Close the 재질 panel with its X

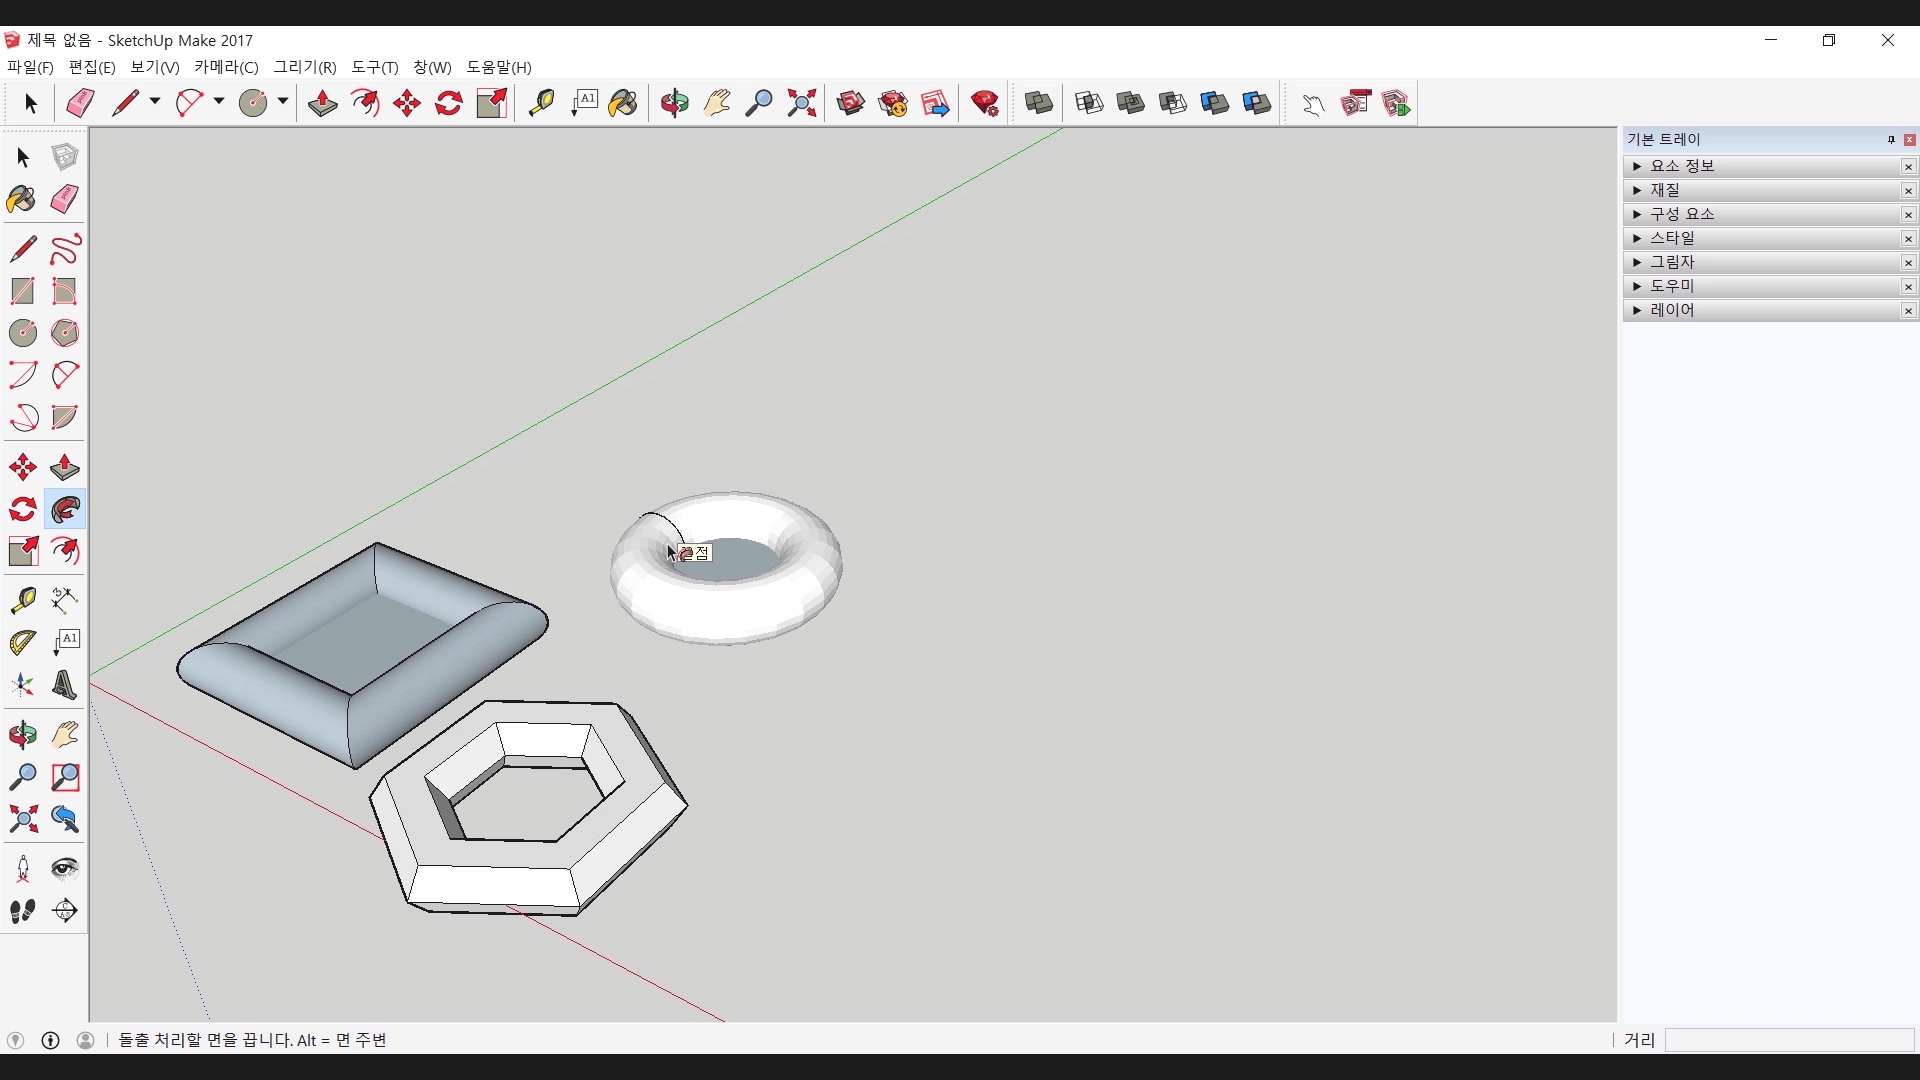(1908, 191)
